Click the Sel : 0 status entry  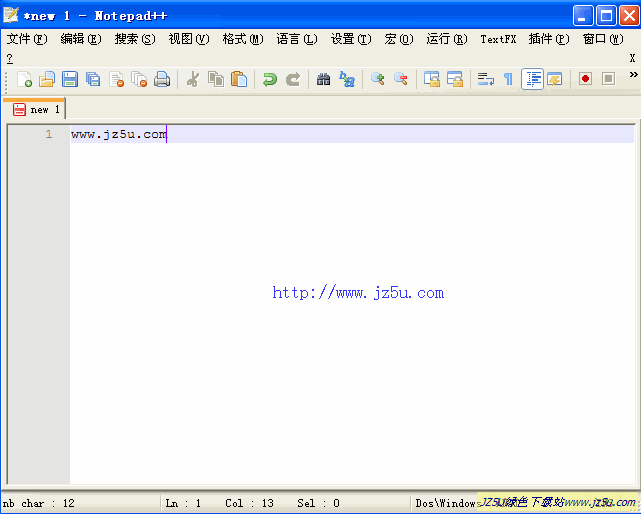pos(318,503)
